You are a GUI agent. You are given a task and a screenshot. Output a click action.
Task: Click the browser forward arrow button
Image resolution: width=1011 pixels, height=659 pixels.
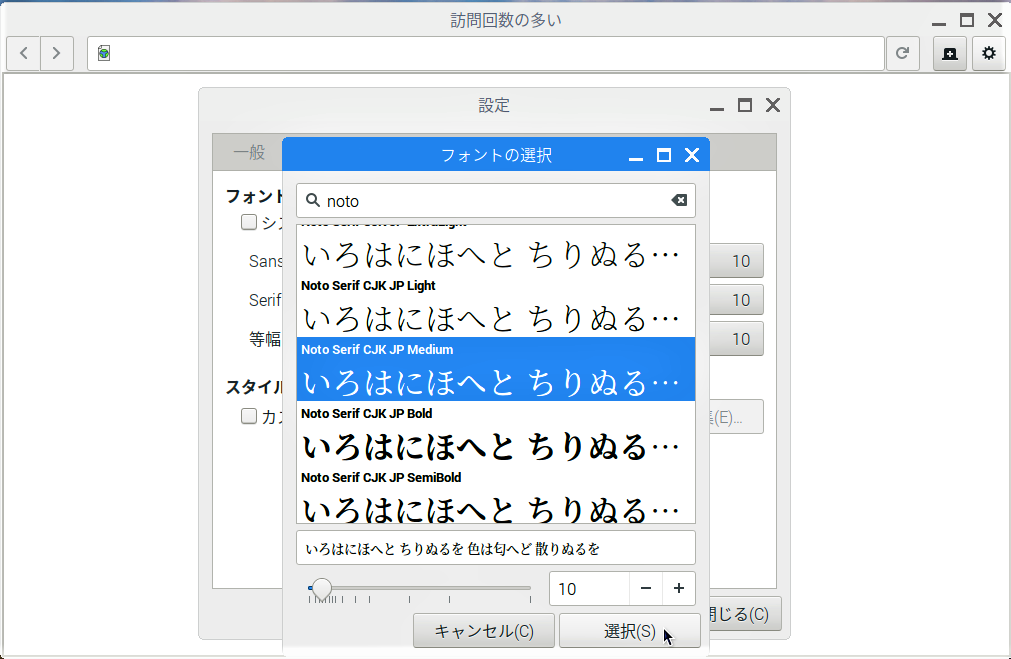(57, 53)
